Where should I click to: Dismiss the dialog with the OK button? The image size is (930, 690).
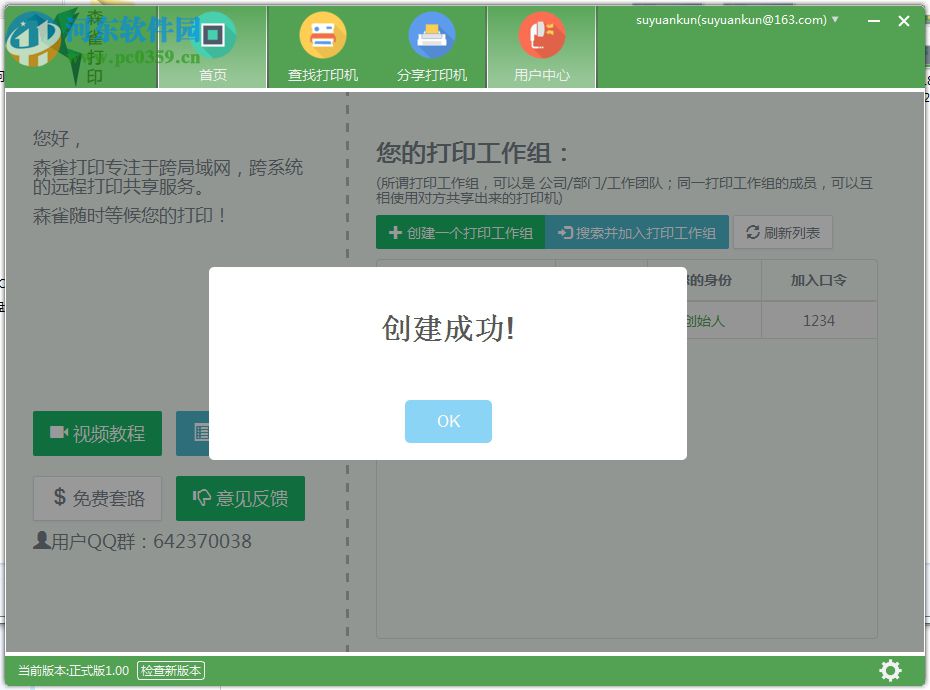tap(448, 421)
